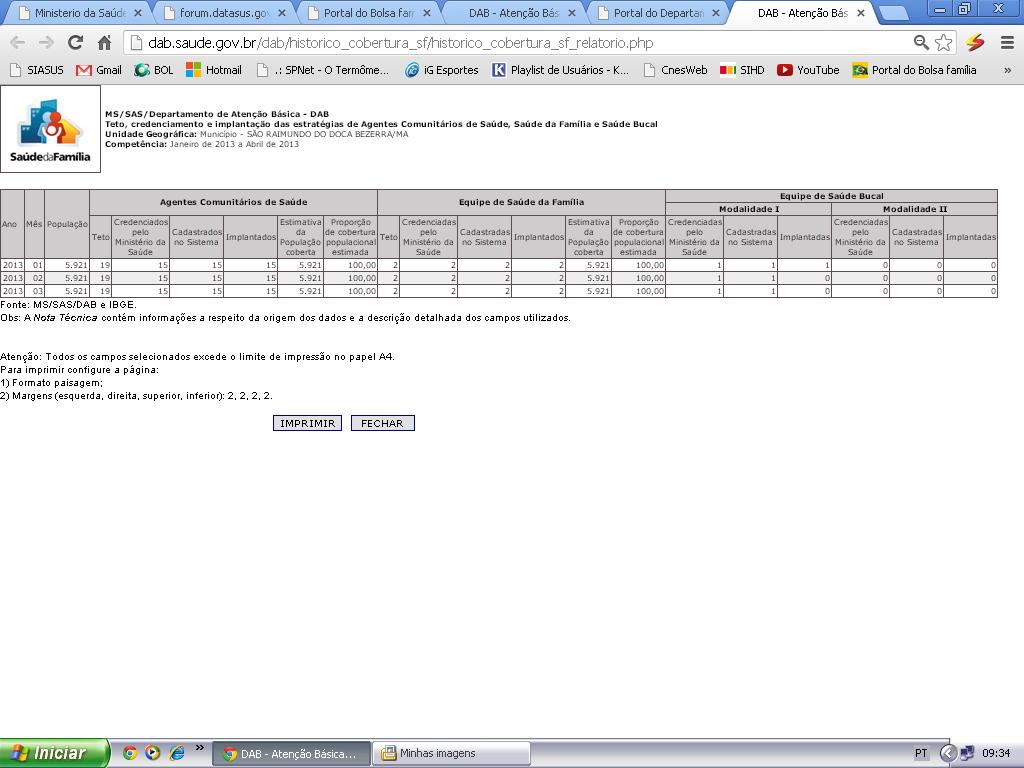
Task: Click the search magnifier in the address bar
Action: (x=921, y=43)
